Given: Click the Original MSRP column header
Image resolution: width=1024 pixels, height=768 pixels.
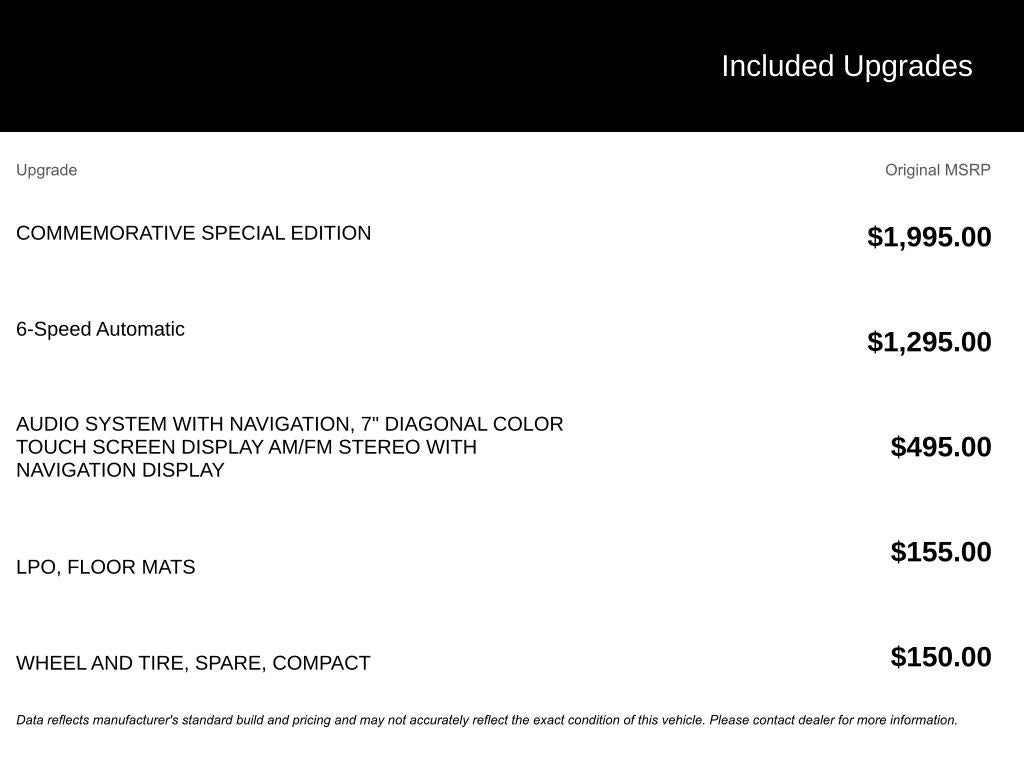Looking at the screenshot, I should pyautogui.click(x=937, y=170).
